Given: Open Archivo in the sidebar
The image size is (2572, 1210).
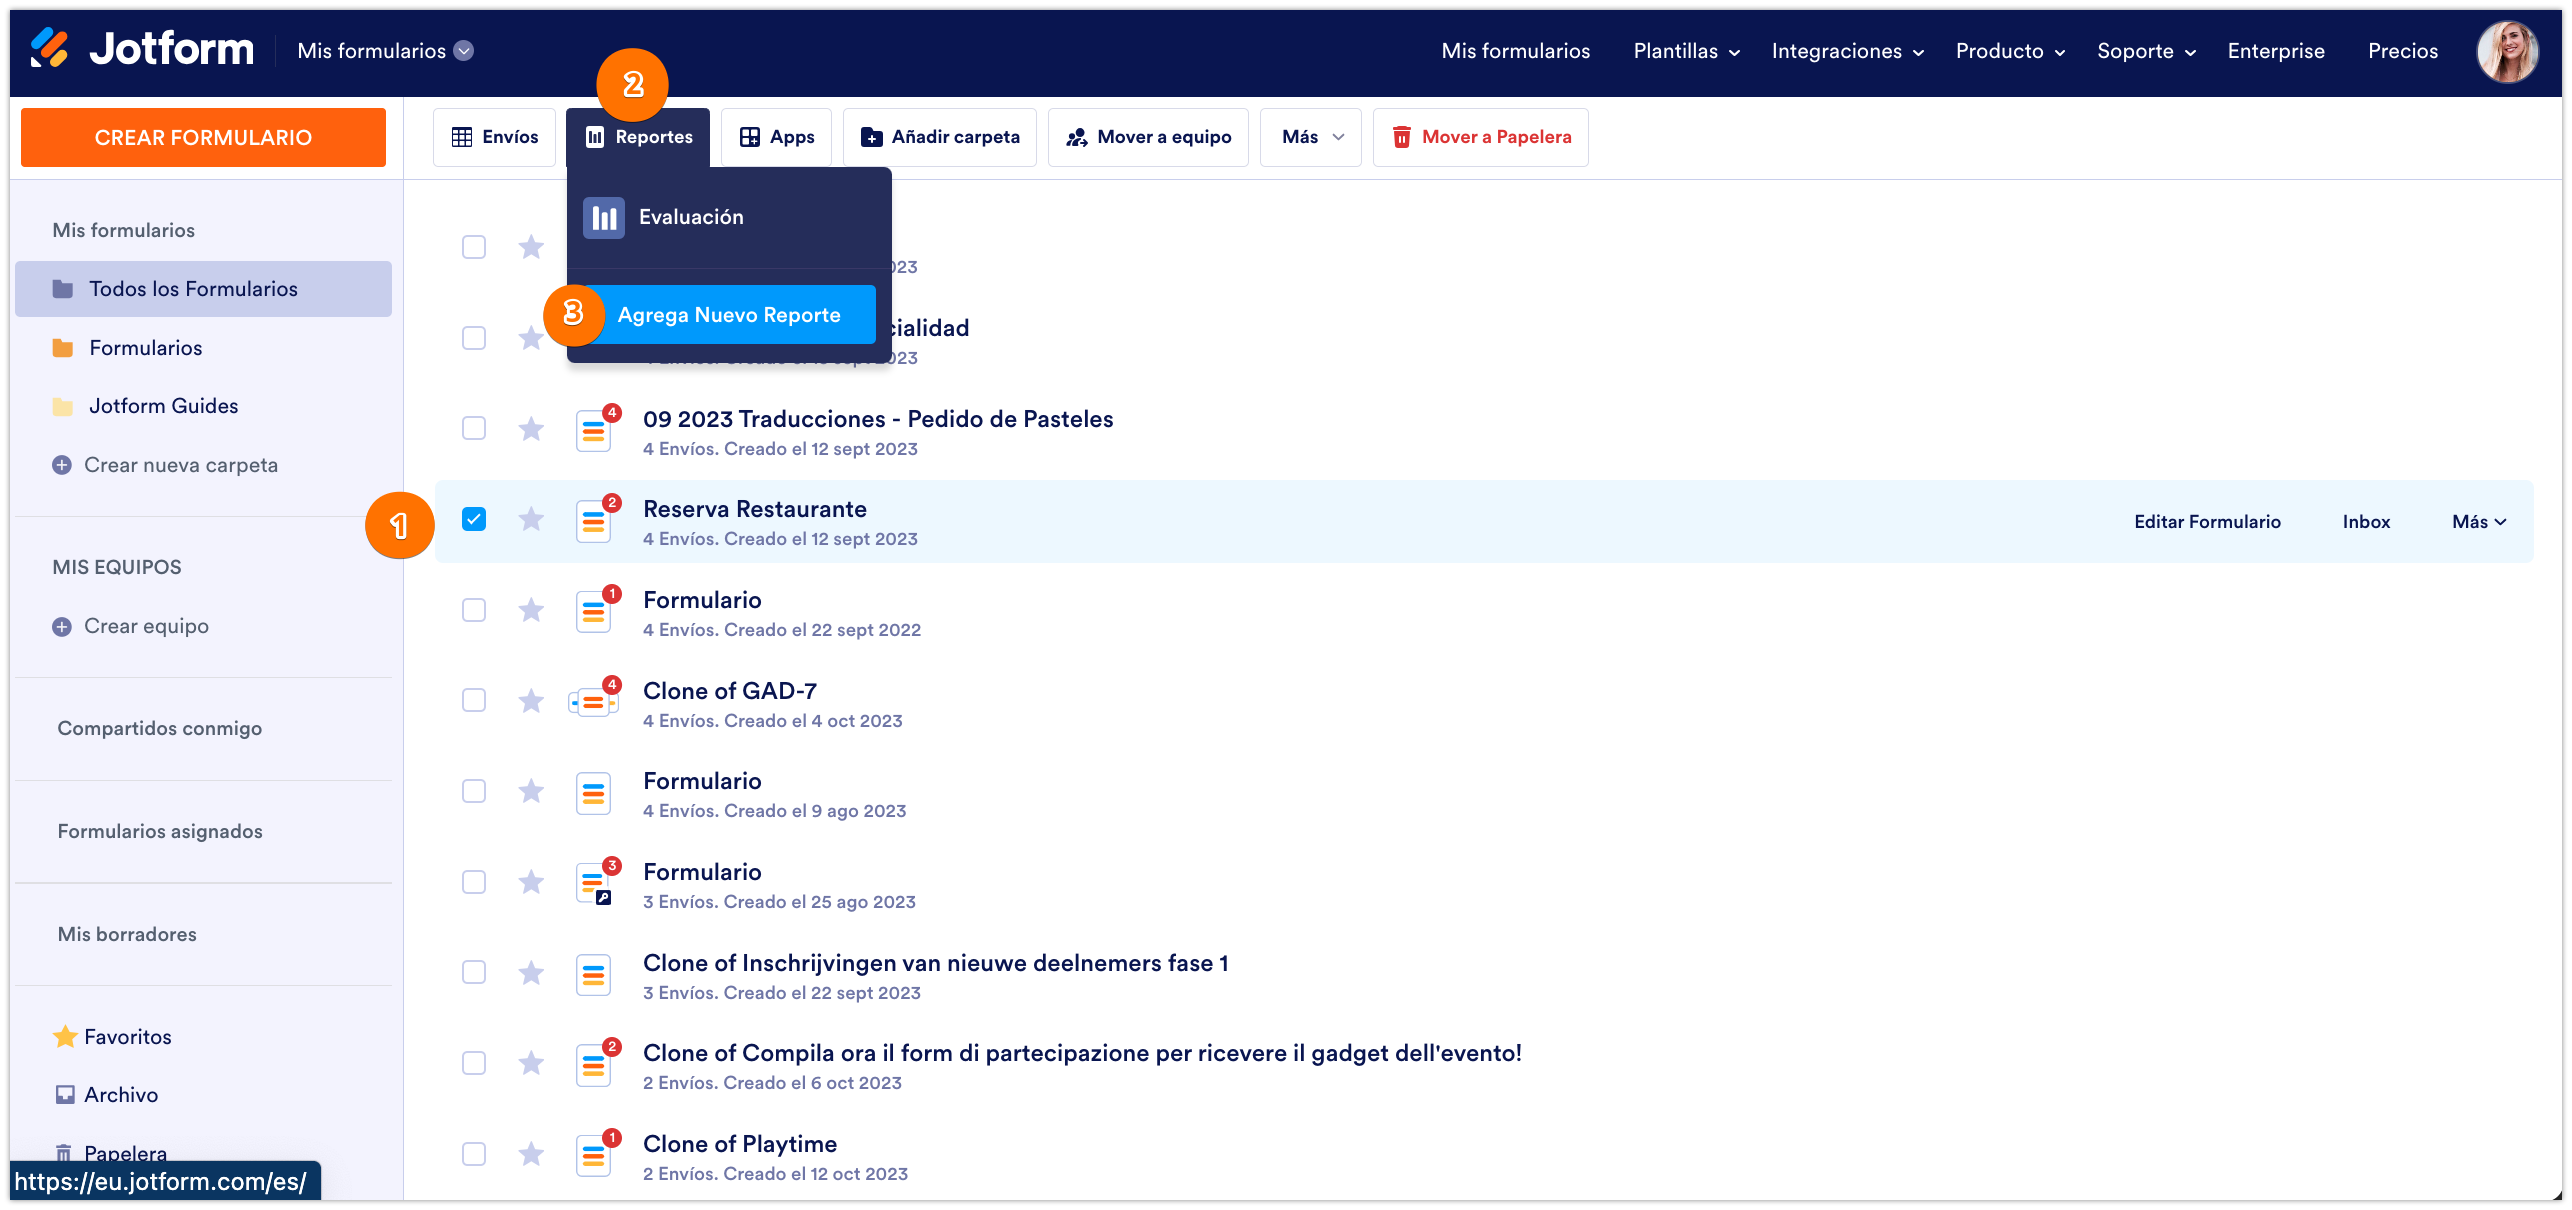Looking at the screenshot, I should tap(121, 1095).
